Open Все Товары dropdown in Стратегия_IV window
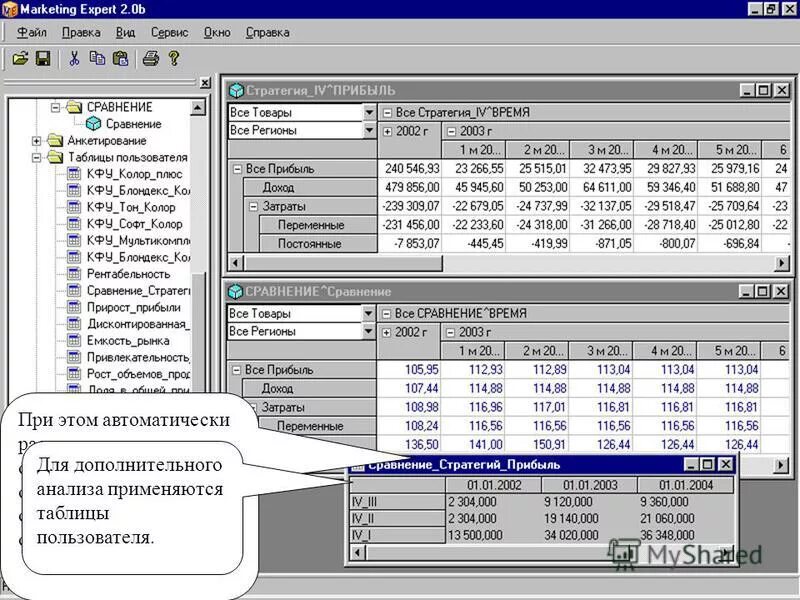 [369, 112]
